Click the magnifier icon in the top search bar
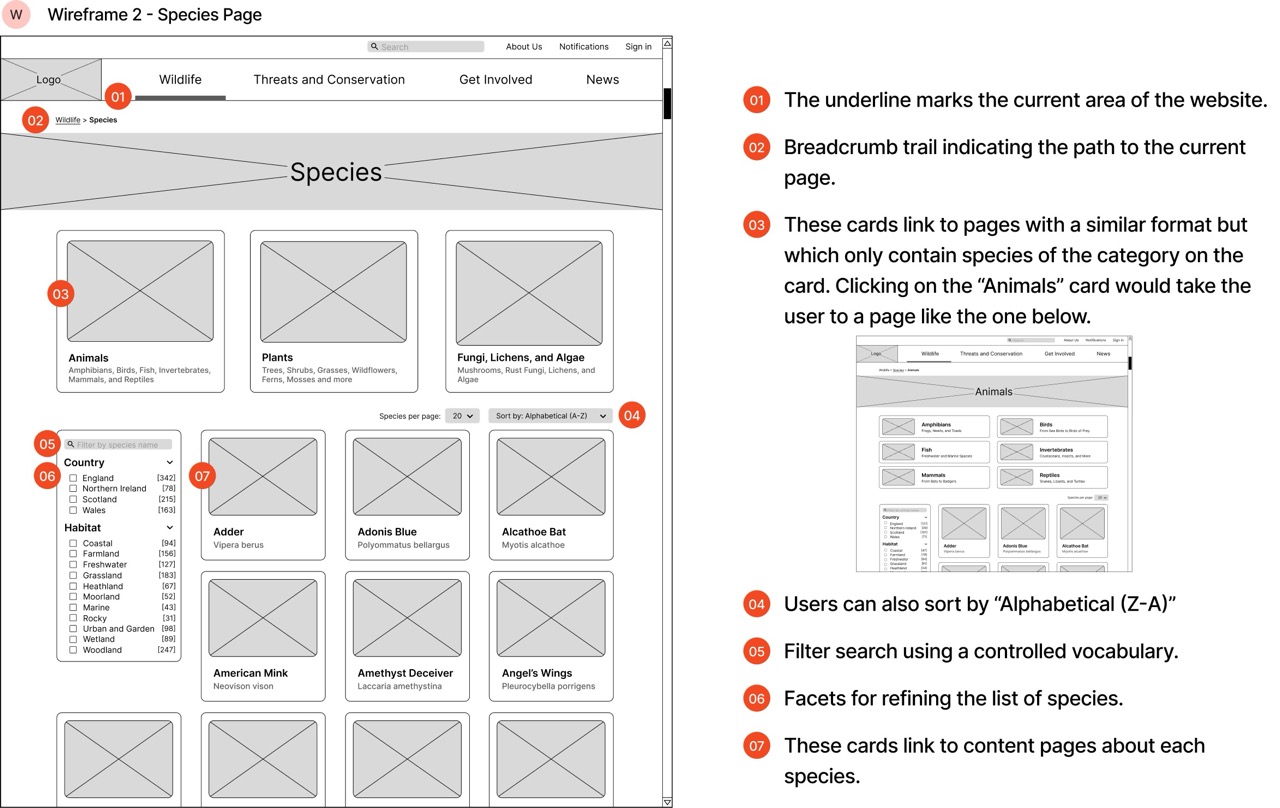Screen dimensions: 1280x808 375,46
